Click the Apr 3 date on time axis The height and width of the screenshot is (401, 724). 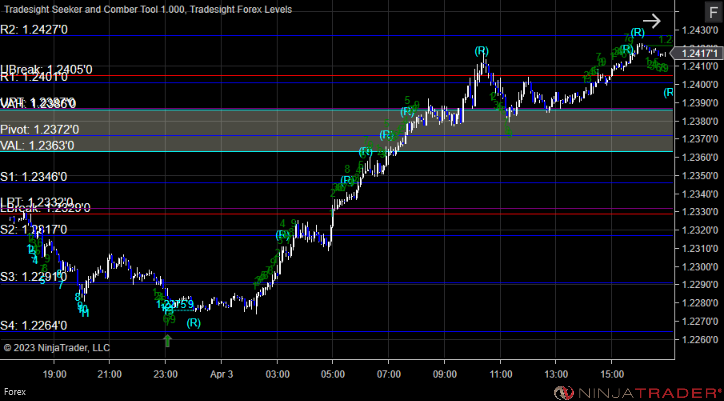click(222, 374)
